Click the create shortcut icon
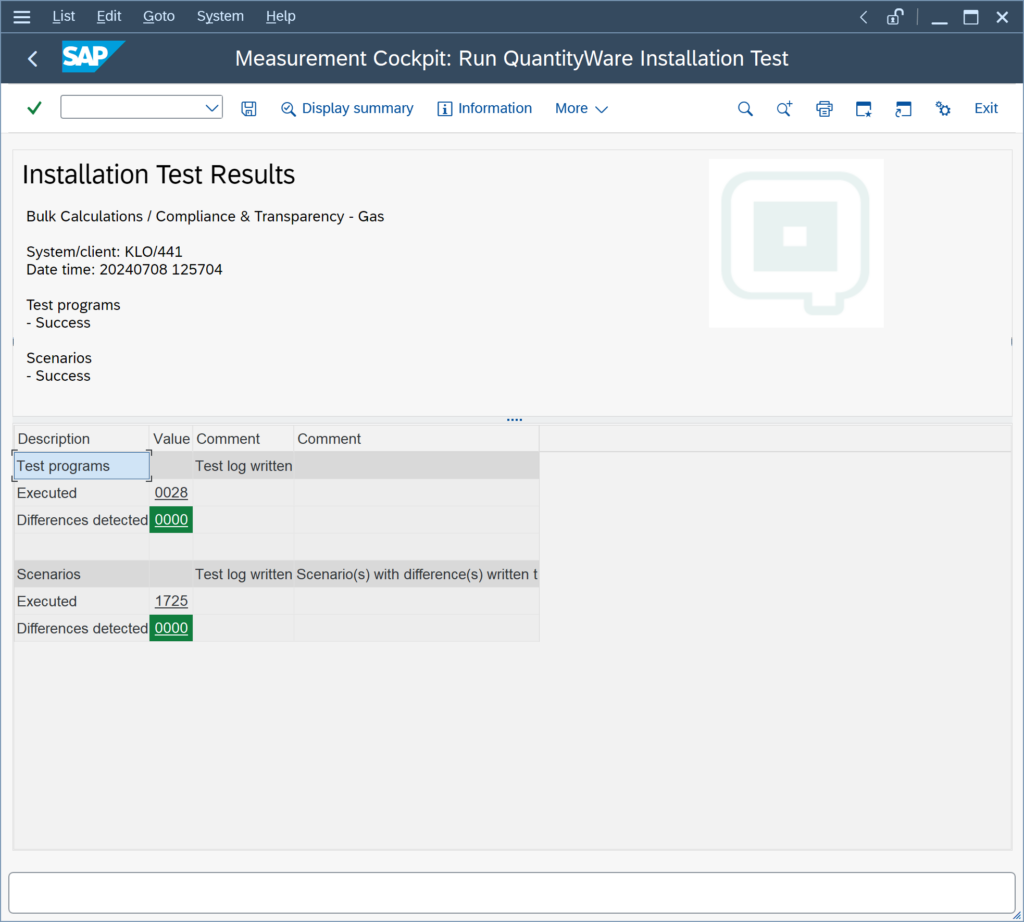The width and height of the screenshot is (1024, 922). click(x=903, y=108)
